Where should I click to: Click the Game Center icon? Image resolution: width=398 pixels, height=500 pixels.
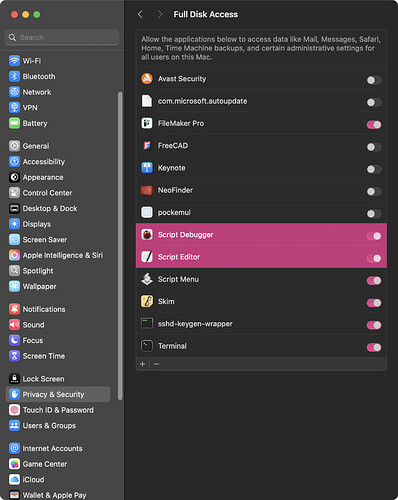click(x=14, y=464)
